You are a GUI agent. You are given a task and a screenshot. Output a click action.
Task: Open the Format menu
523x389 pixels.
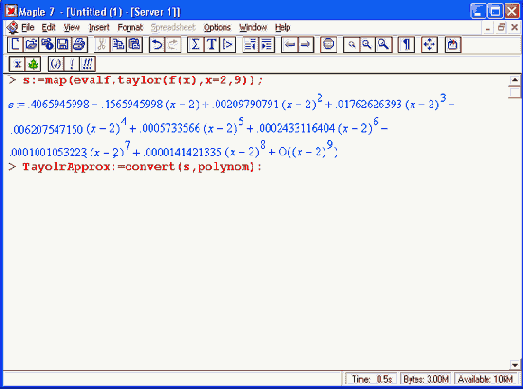[130, 27]
